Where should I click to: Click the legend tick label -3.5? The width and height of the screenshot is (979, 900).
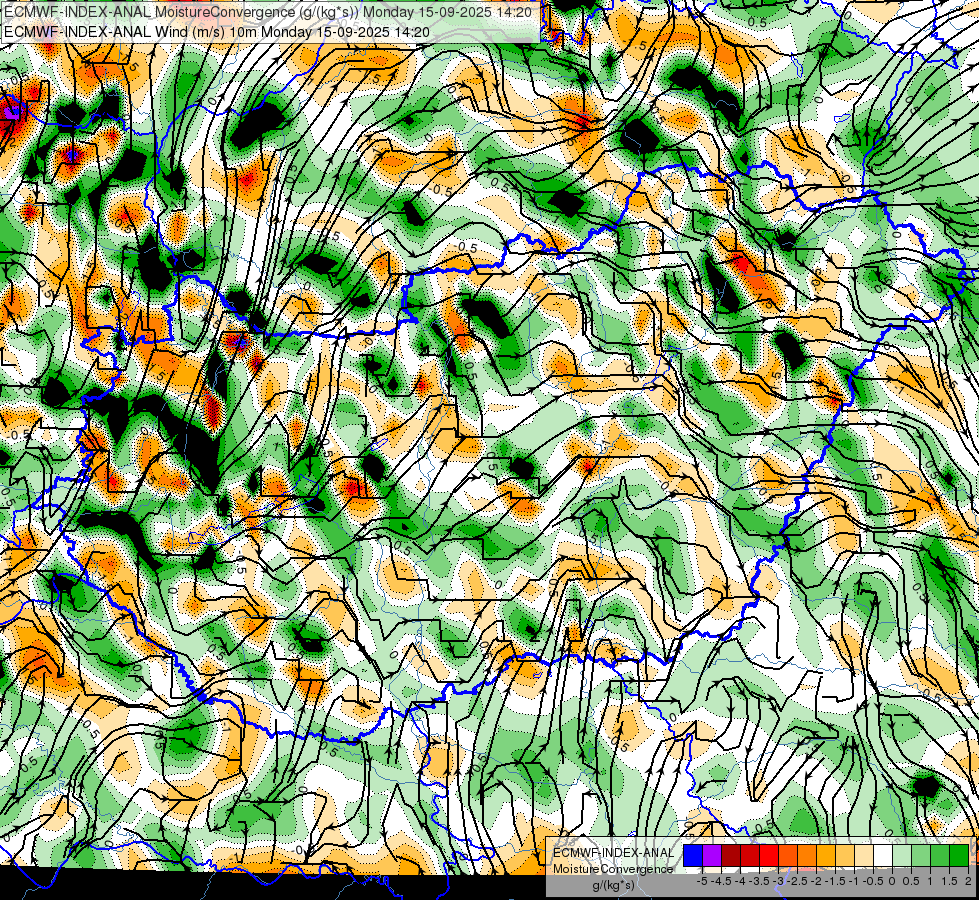(x=760, y=881)
